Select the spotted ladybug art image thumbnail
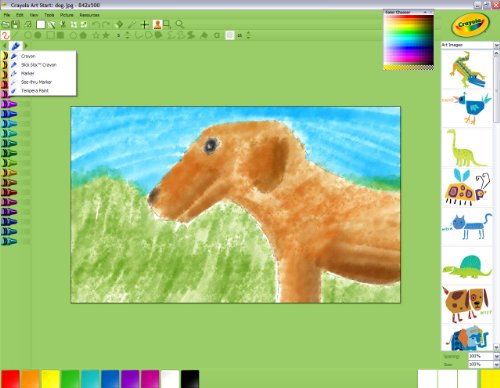Screen dimensions: 500x388 pyautogui.click(x=467, y=187)
